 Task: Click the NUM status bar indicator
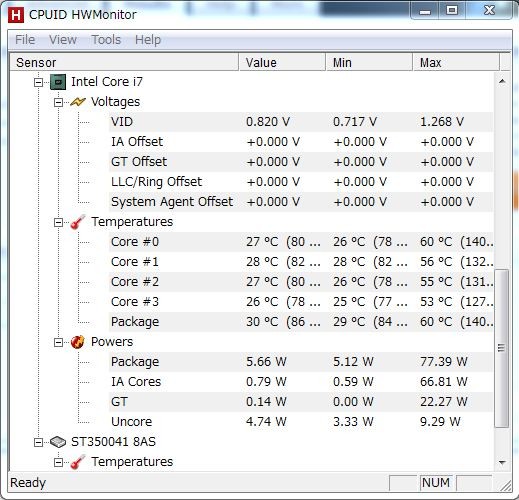[436, 483]
